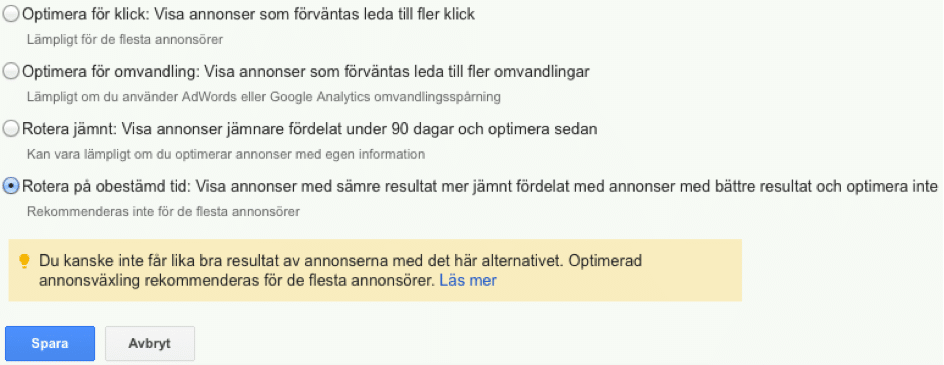Image resolution: width=944 pixels, height=365 pixels.
Task: Click the 'Kan vara lämpligt om du optimerar' hint
Action: coord(226,154)
